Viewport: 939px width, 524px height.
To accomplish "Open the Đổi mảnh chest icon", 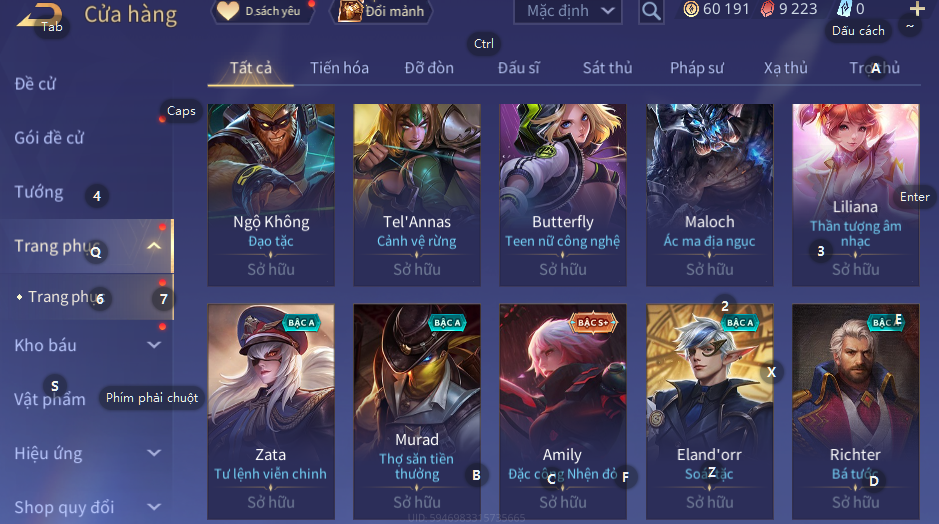I will 350,11.
